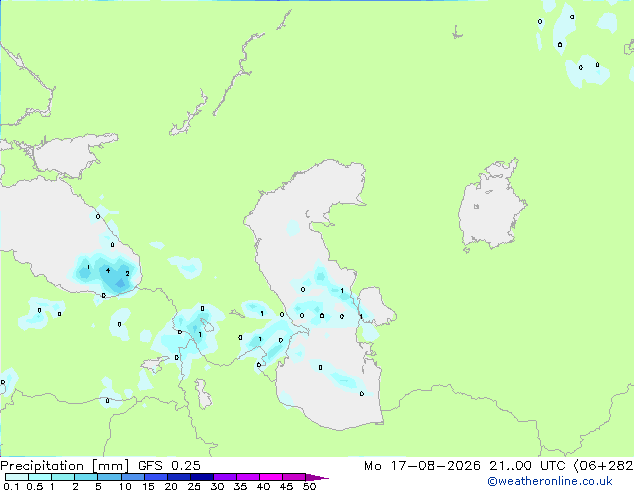Screen dimensions: 634x490
Task: Click the 'Mo 17-08-2026' date text
Action: 422,466
